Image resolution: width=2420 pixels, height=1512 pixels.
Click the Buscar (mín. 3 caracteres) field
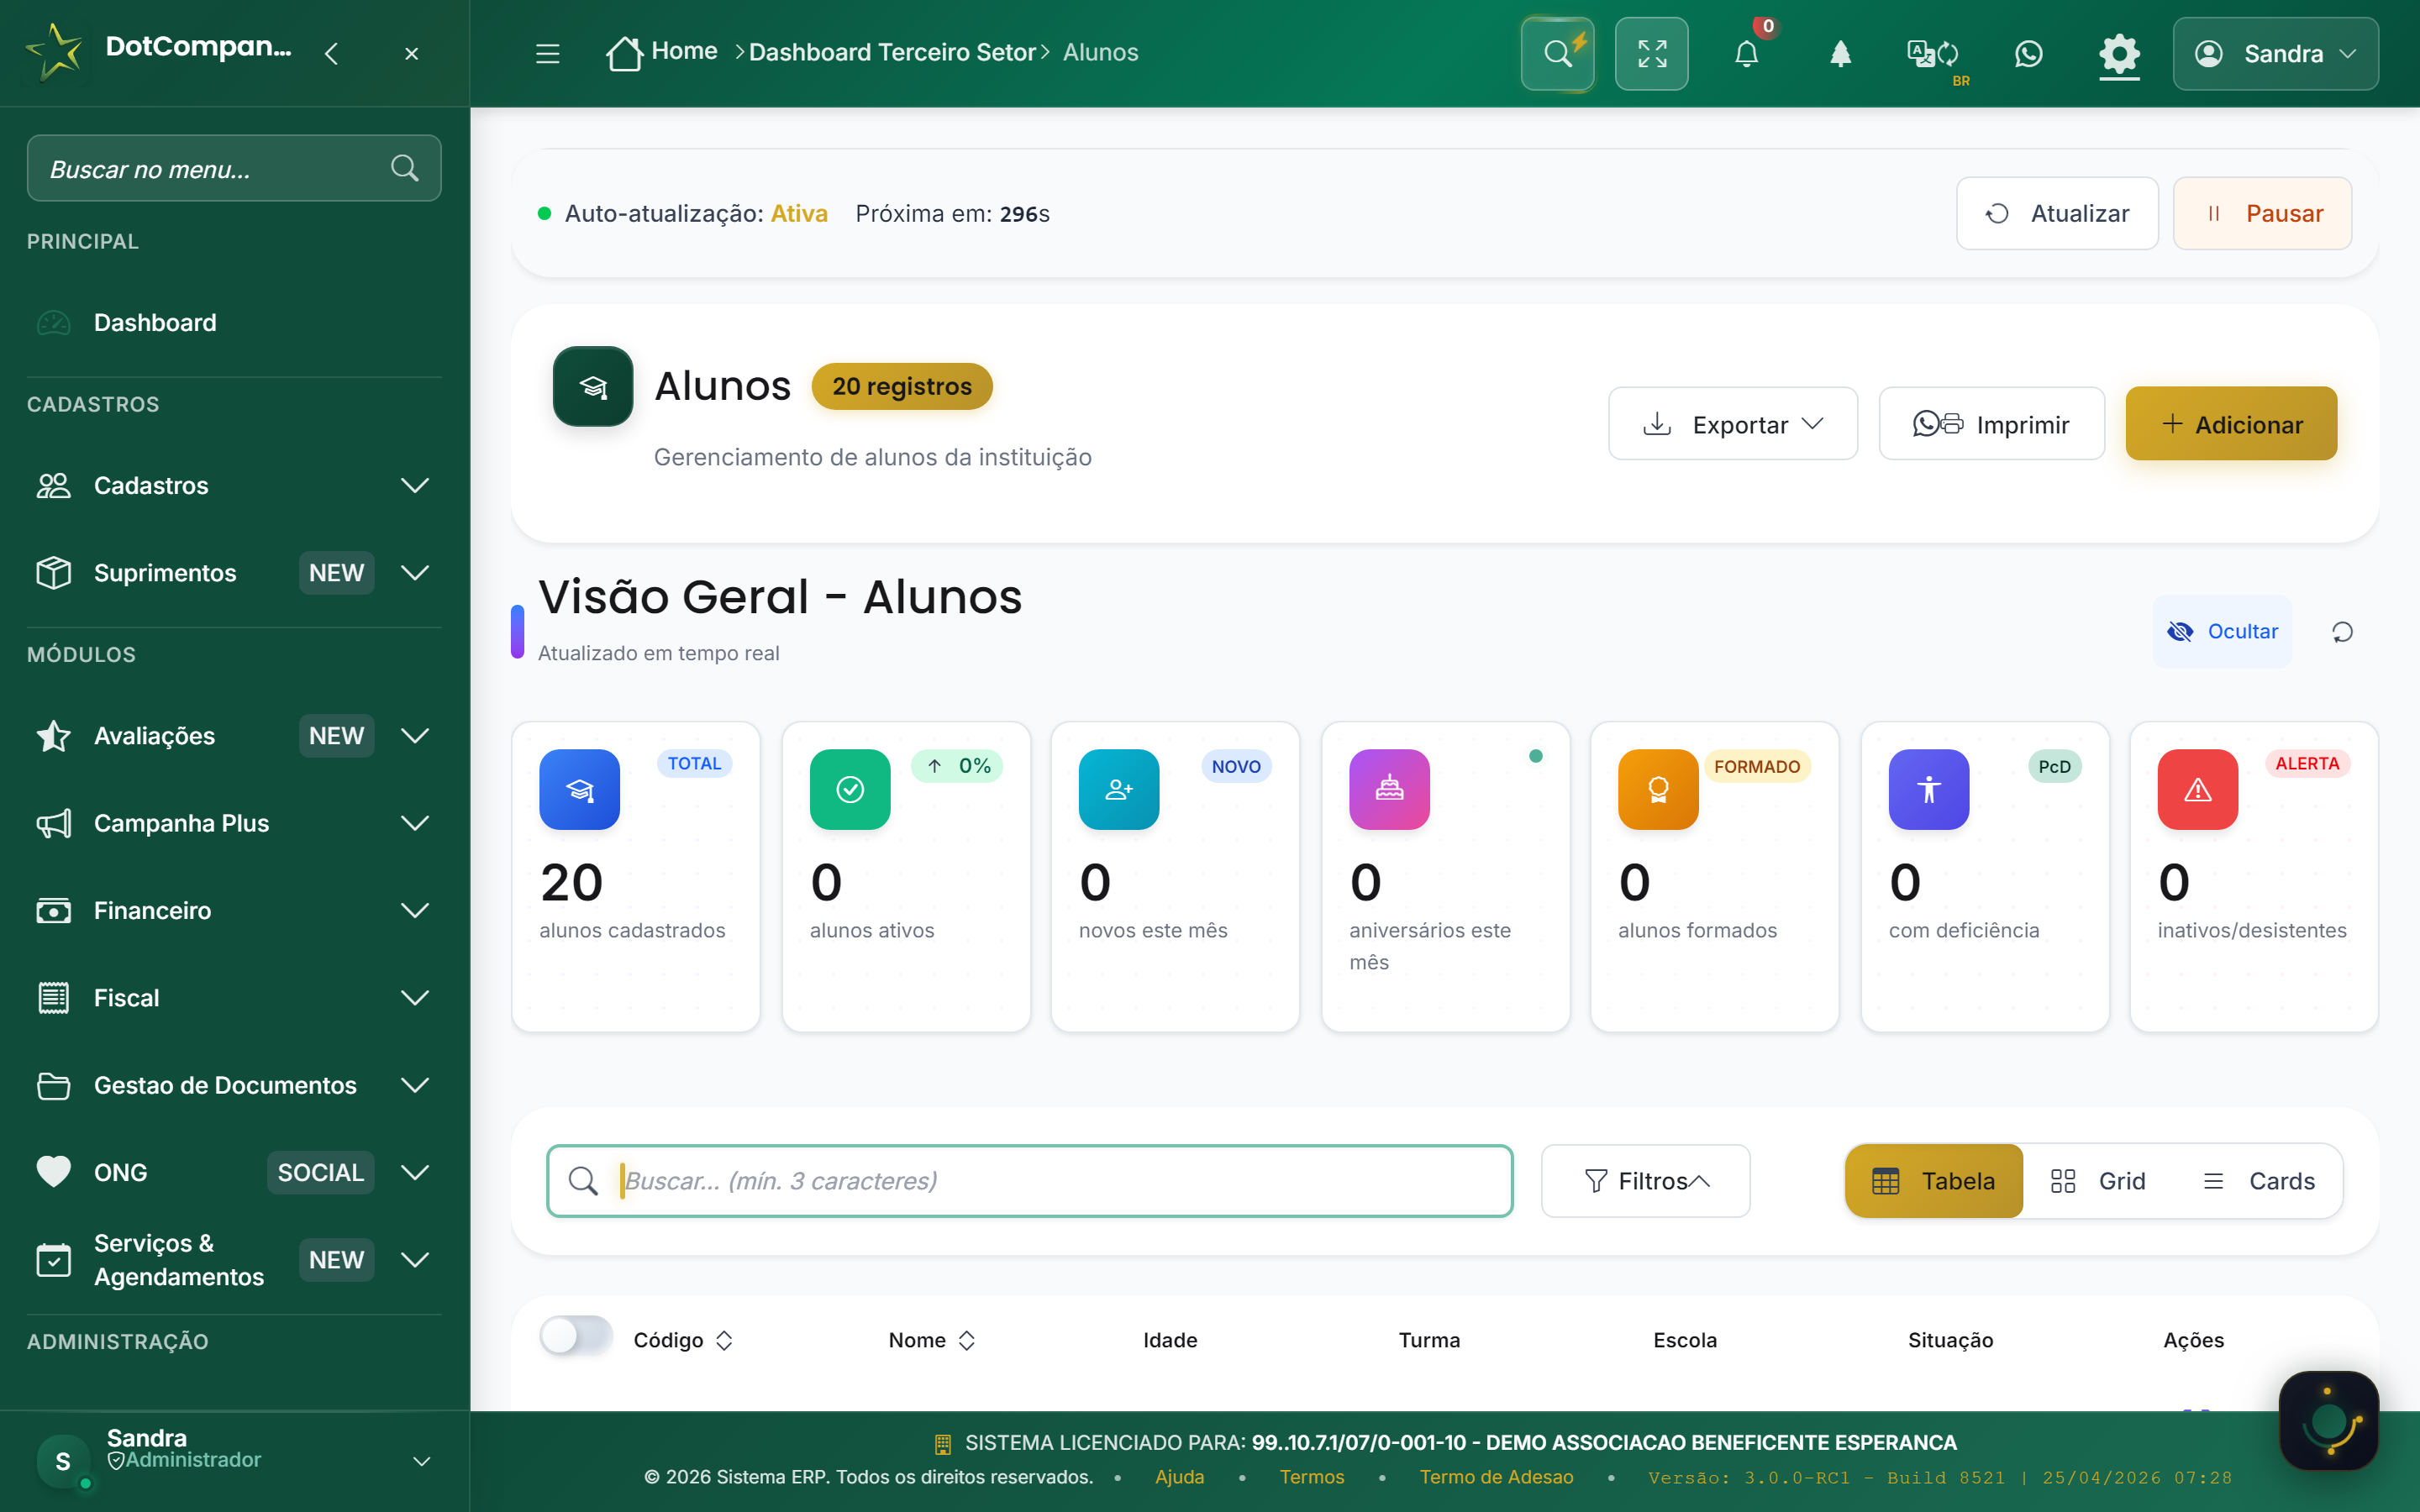tap(1030, 1181)
